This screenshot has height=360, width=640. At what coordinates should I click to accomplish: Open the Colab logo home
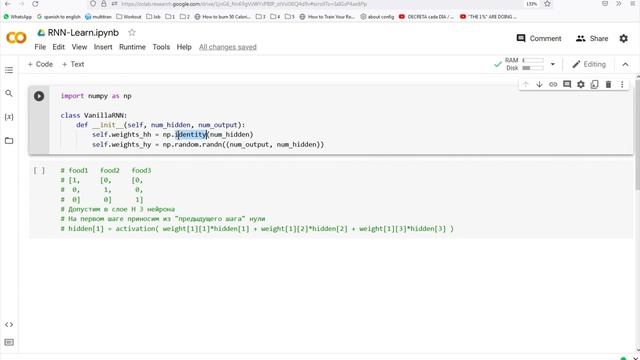point(16,38)
